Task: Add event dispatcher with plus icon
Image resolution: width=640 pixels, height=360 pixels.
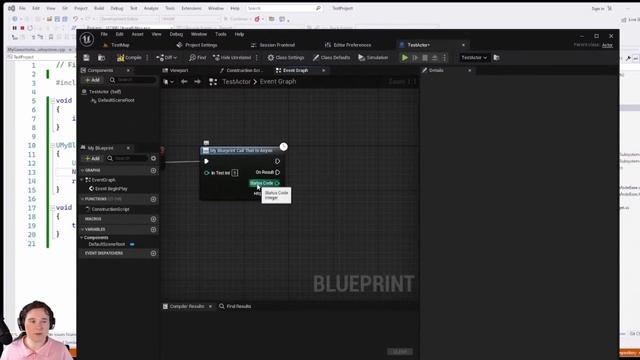Action: (x=153, y=253)
